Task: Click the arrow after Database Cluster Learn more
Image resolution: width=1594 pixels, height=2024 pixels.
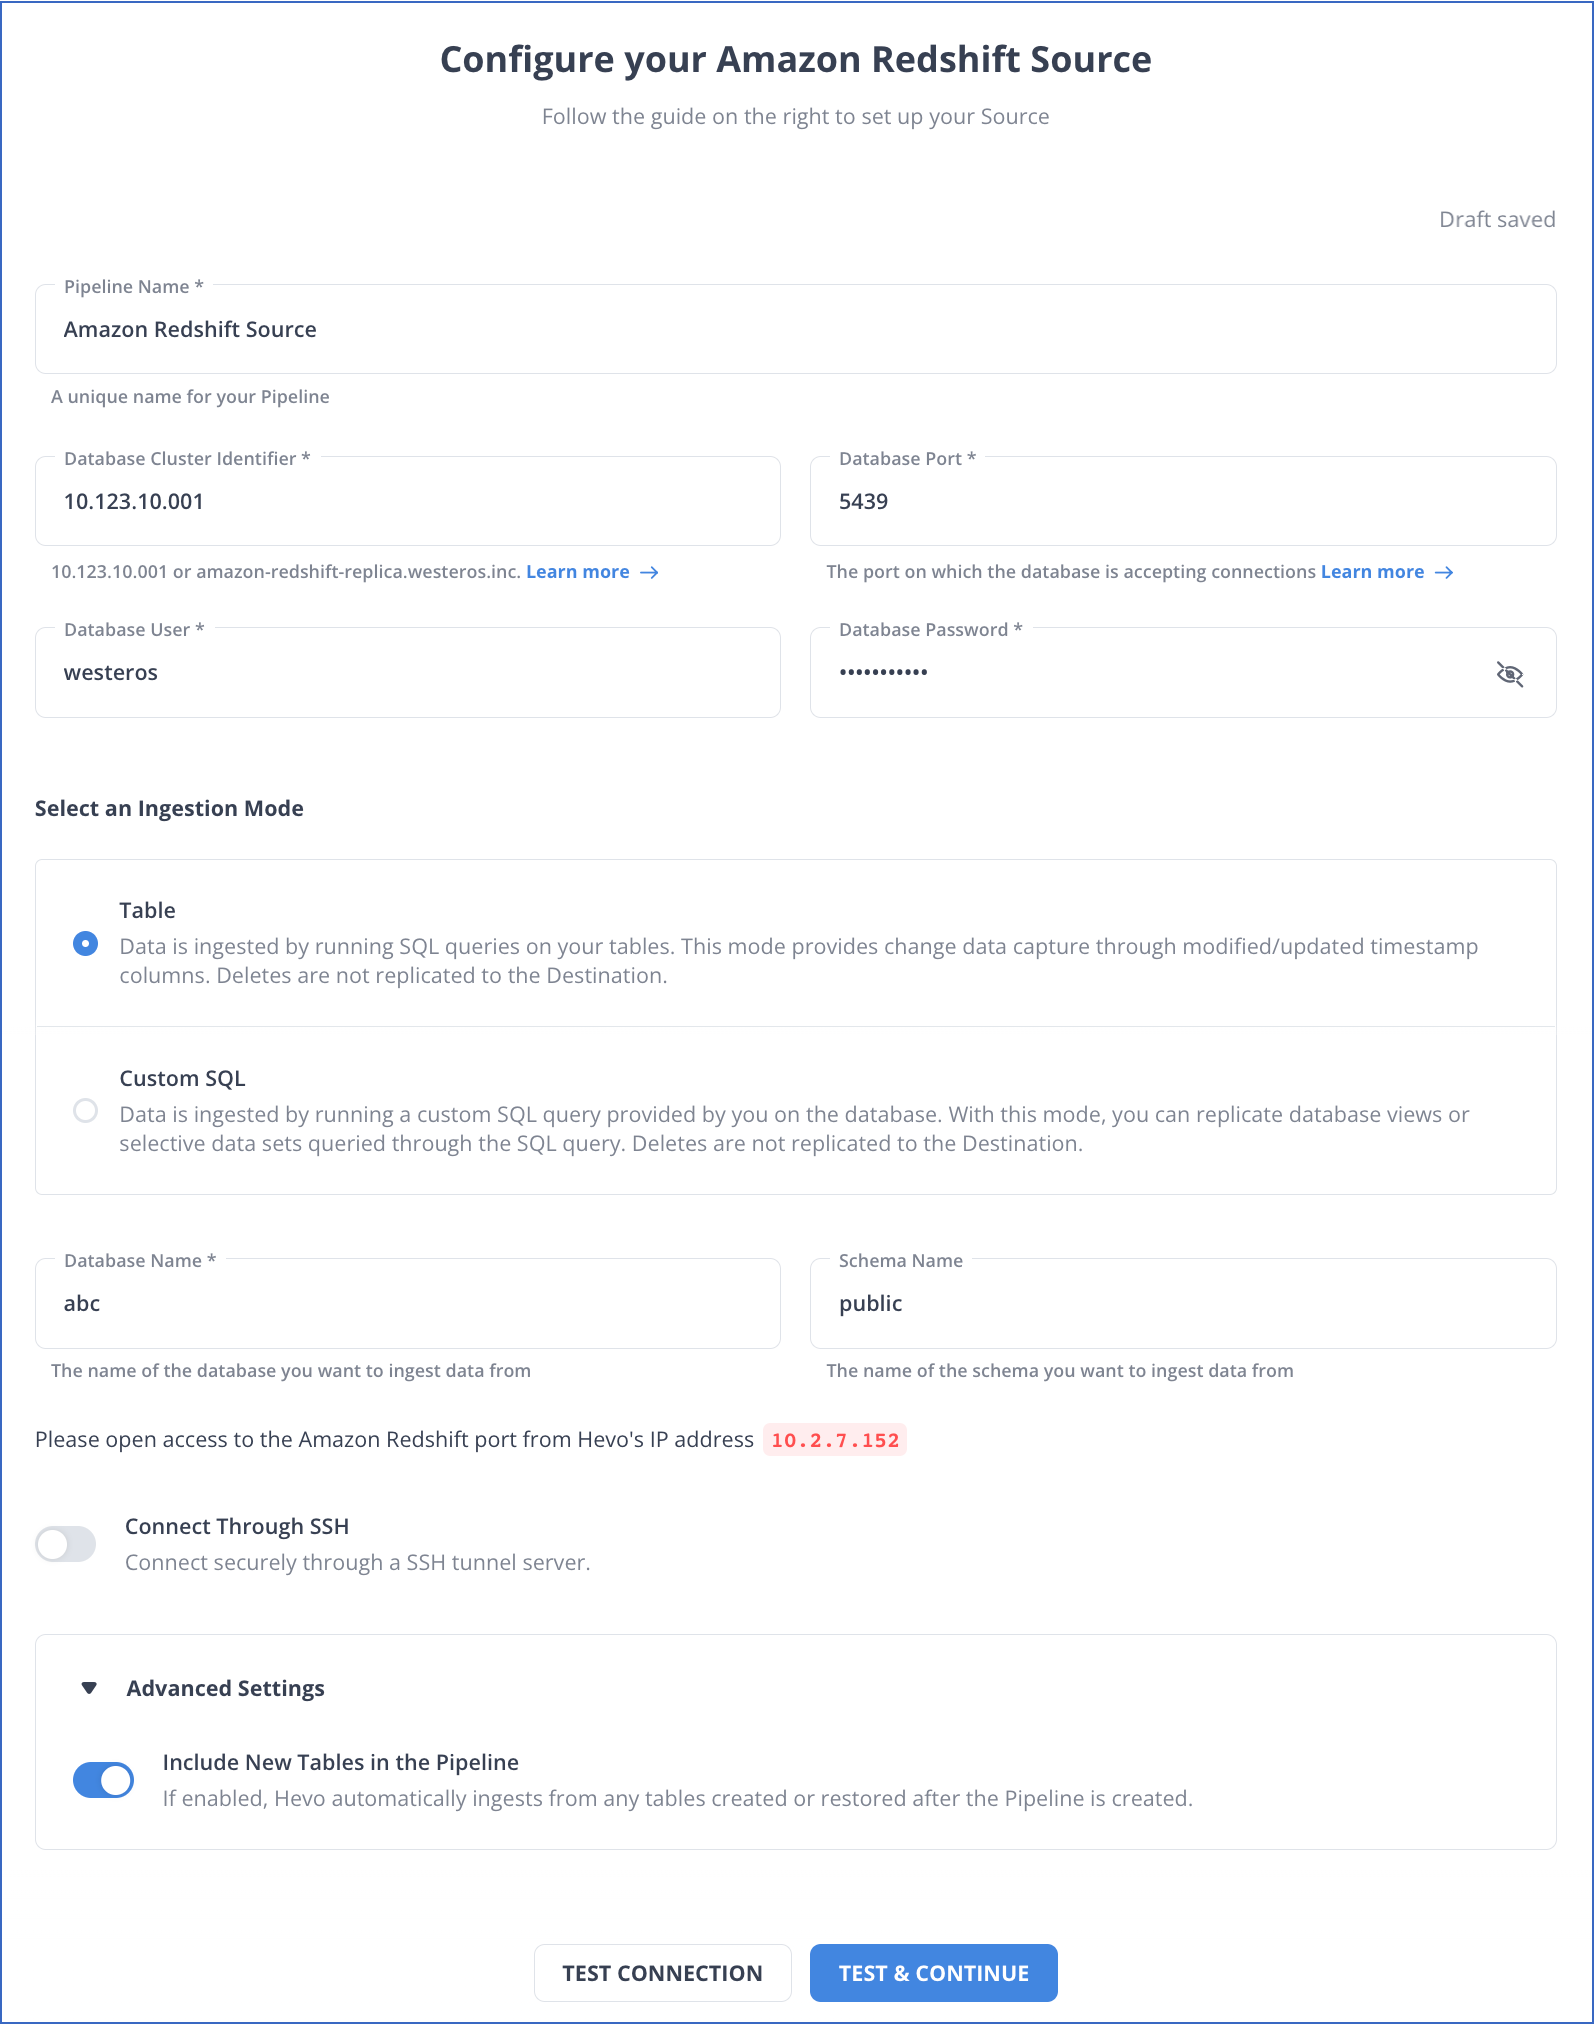Action: pos(649,572)
